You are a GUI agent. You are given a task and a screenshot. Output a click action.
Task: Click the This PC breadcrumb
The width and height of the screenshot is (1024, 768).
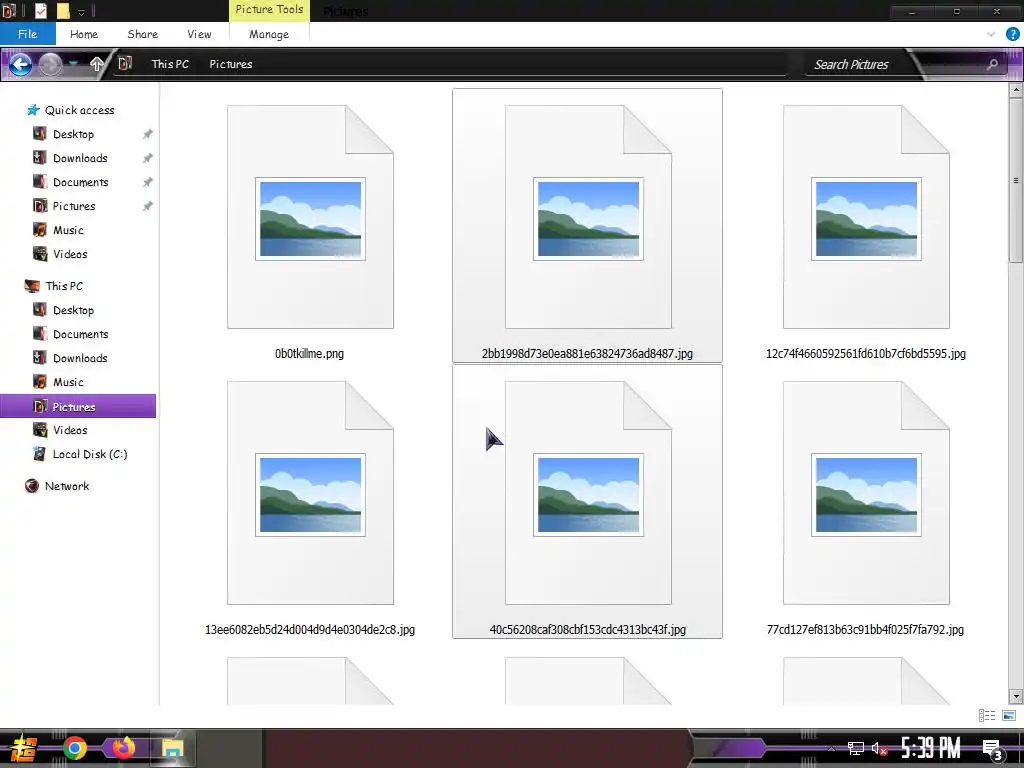170,64
